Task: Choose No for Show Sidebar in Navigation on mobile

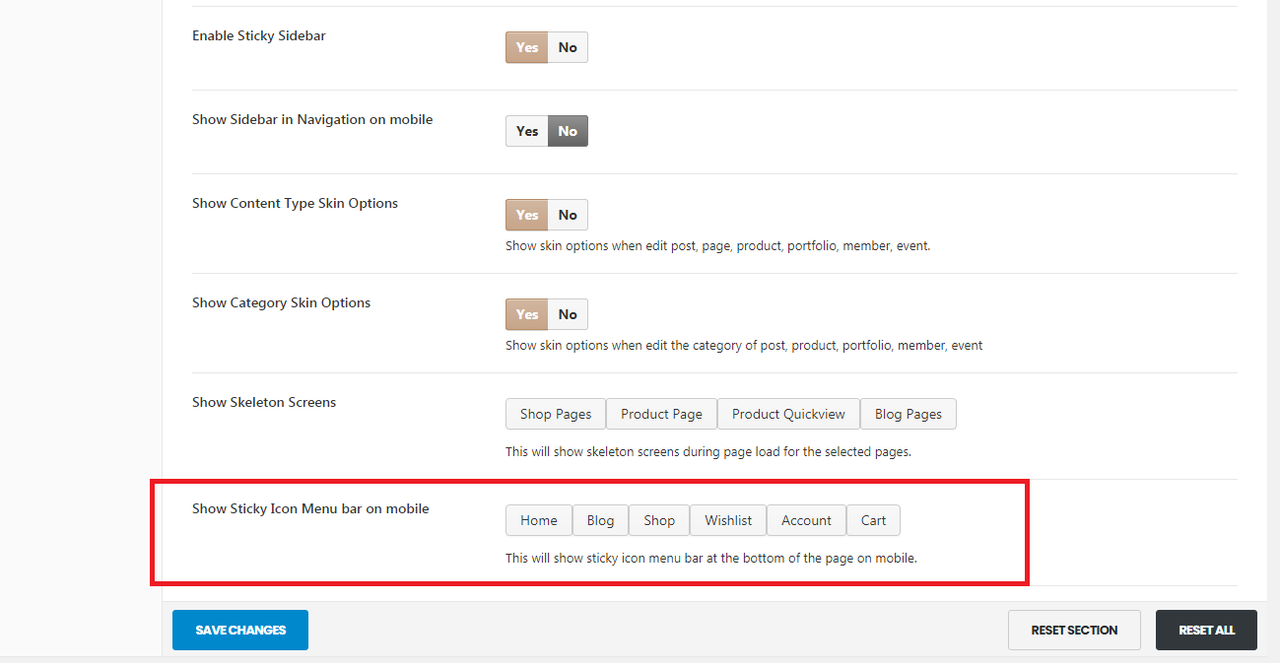Action: click(x=568, y=131)
